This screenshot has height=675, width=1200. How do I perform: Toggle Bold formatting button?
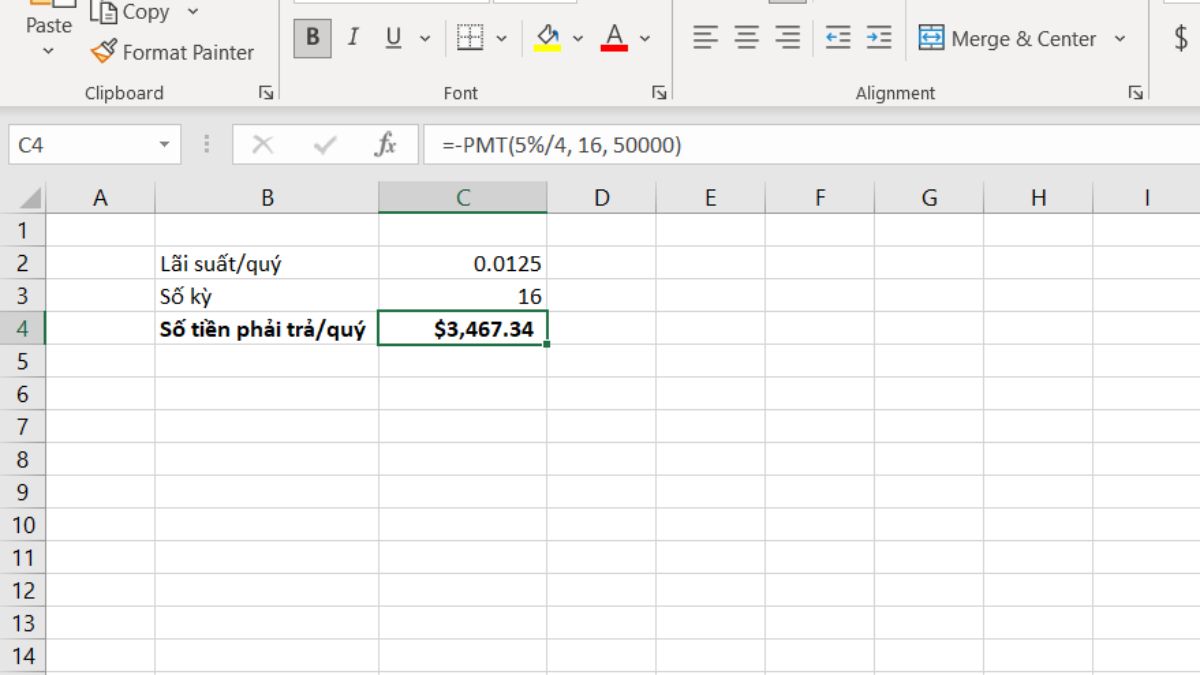pos(313,38)
